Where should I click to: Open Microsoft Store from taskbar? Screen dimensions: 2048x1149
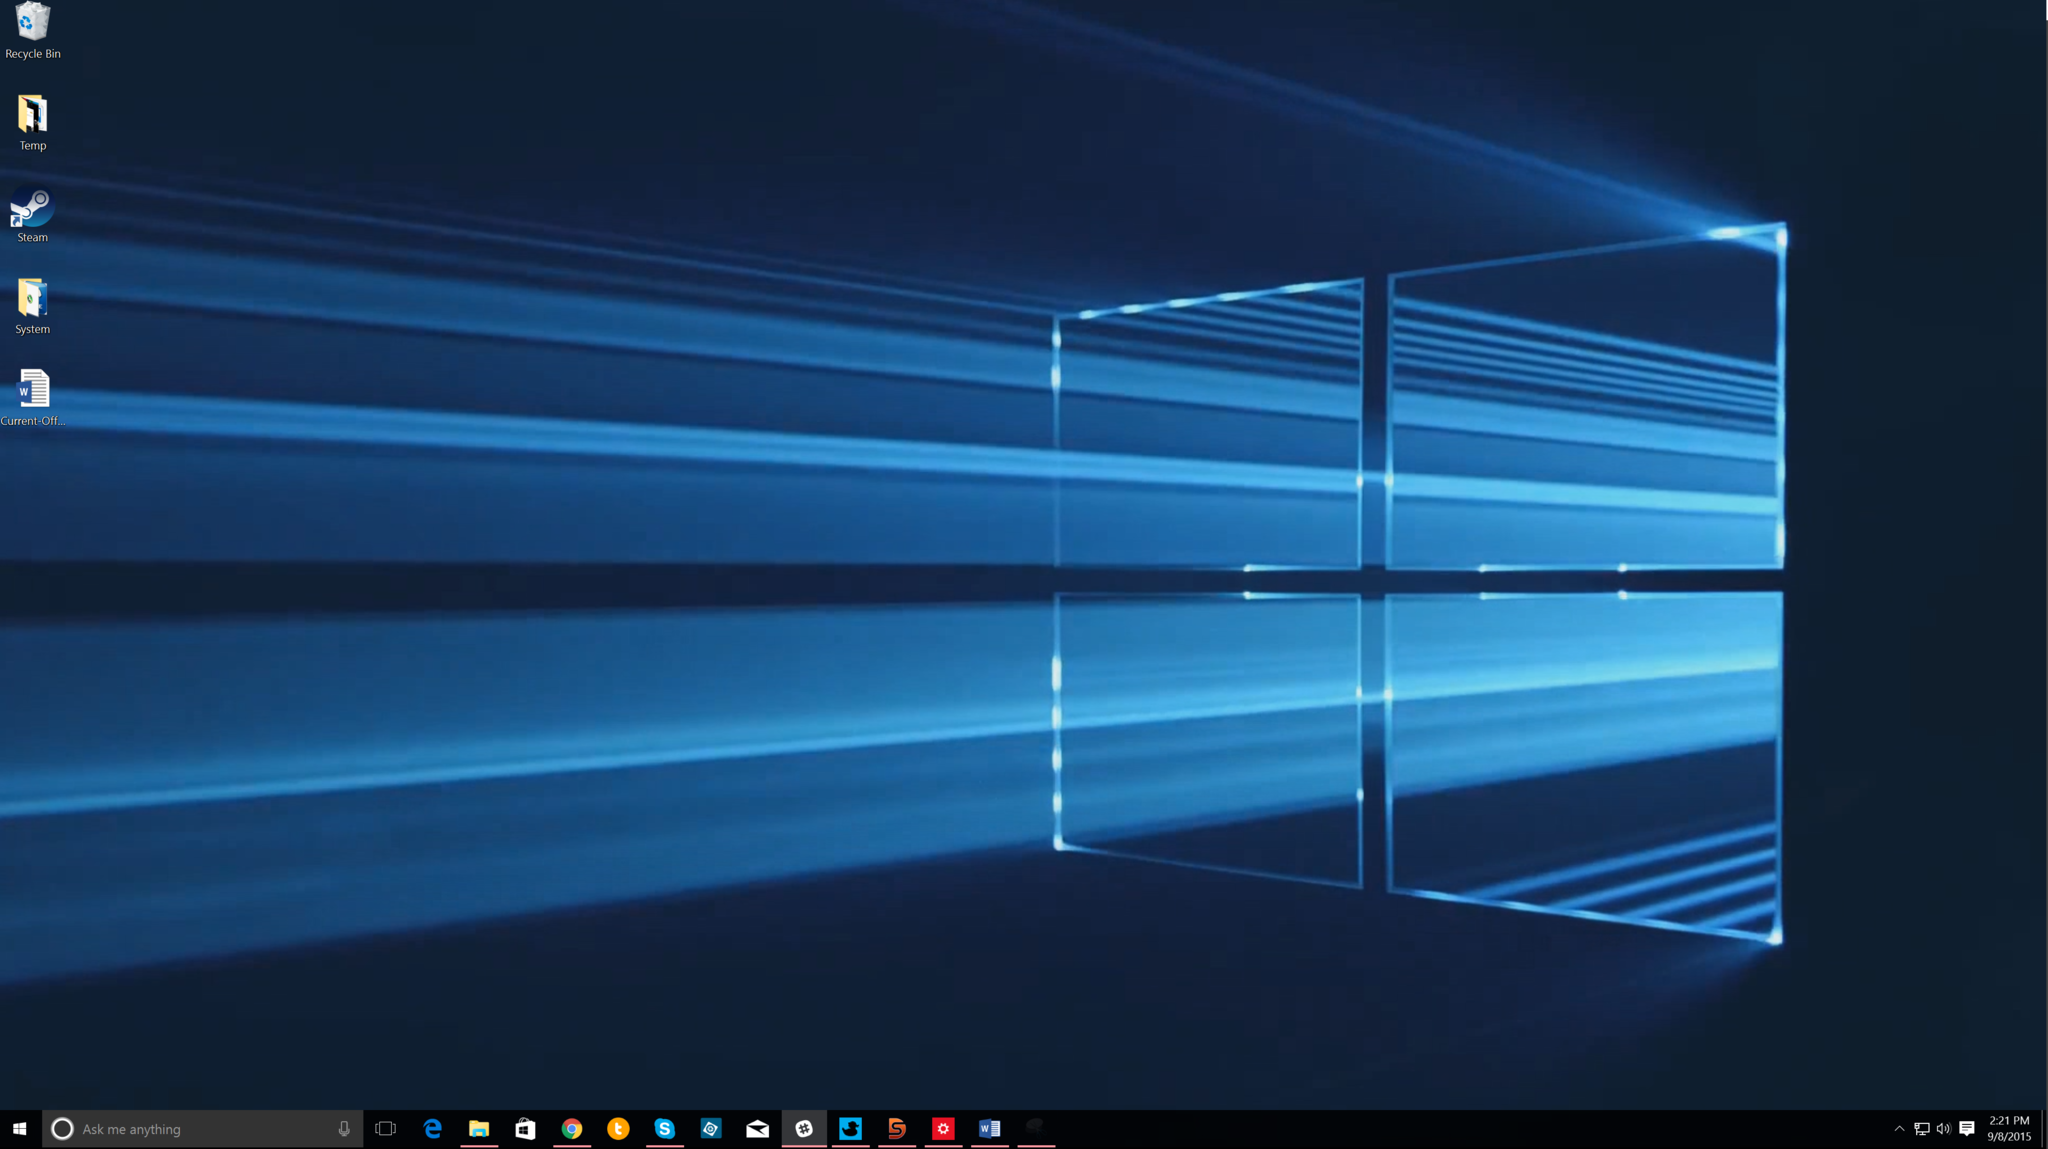525,1128
